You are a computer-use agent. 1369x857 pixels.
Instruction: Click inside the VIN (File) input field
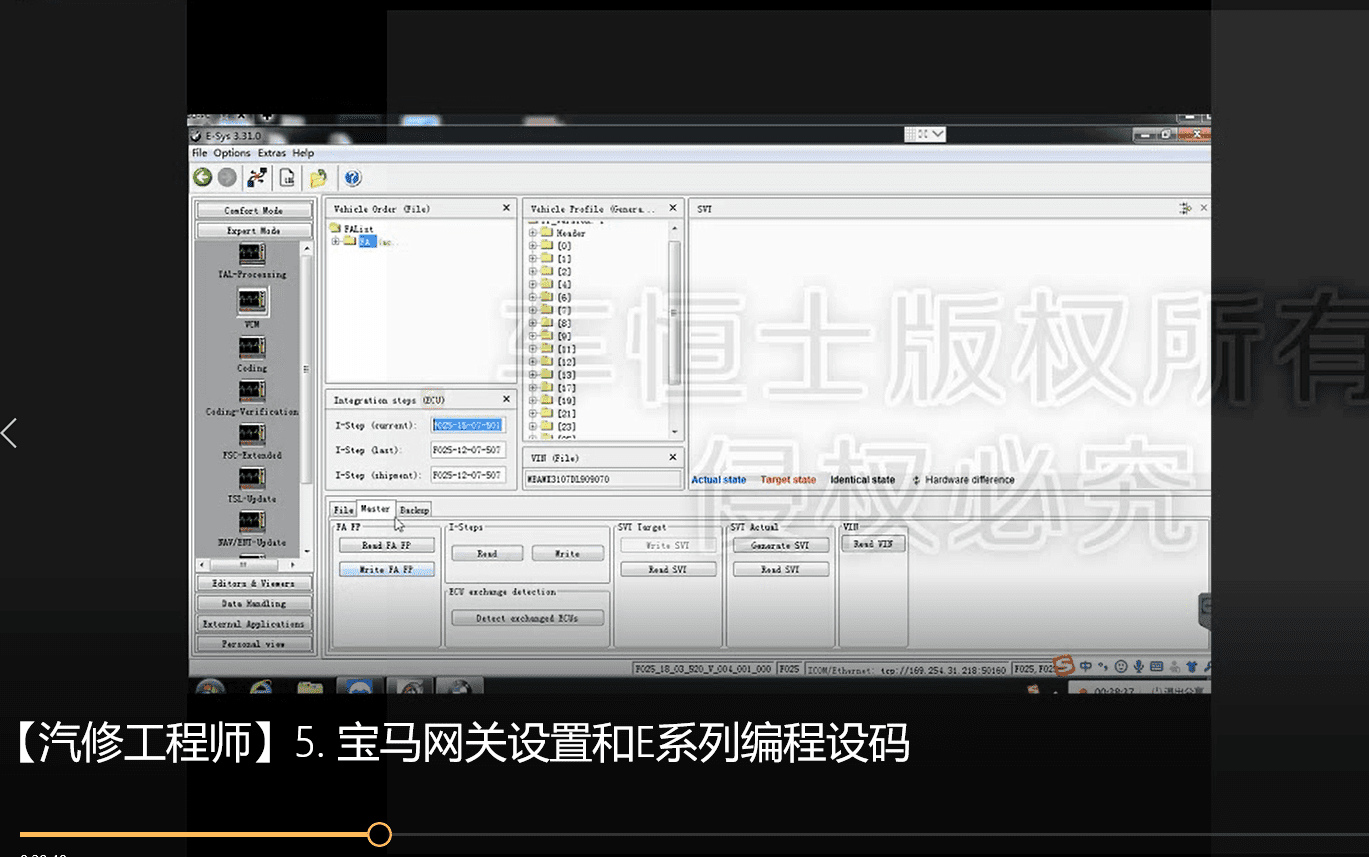[601, 478]
